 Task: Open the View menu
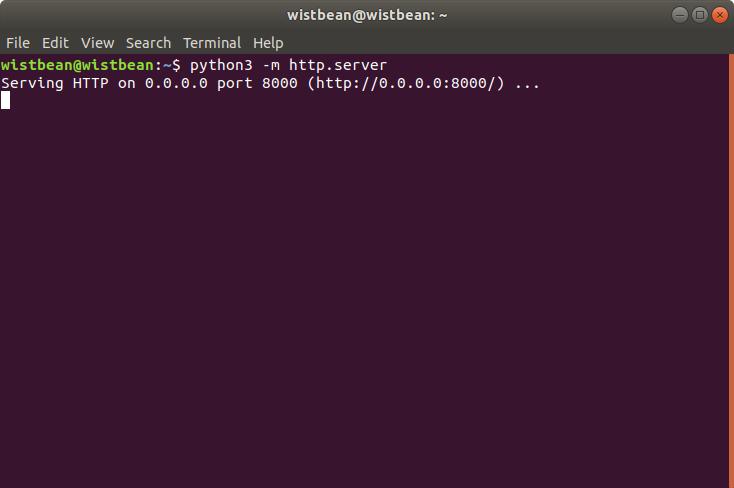97,43
